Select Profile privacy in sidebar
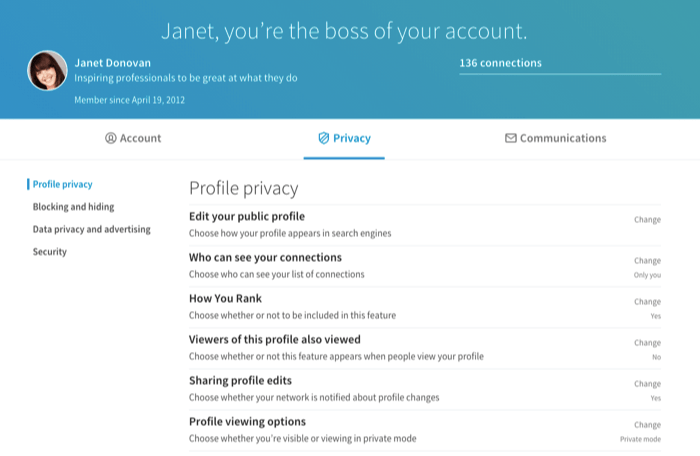Image resolution: width=700 pixels, height=456 pixels. [x=62, y=184]
